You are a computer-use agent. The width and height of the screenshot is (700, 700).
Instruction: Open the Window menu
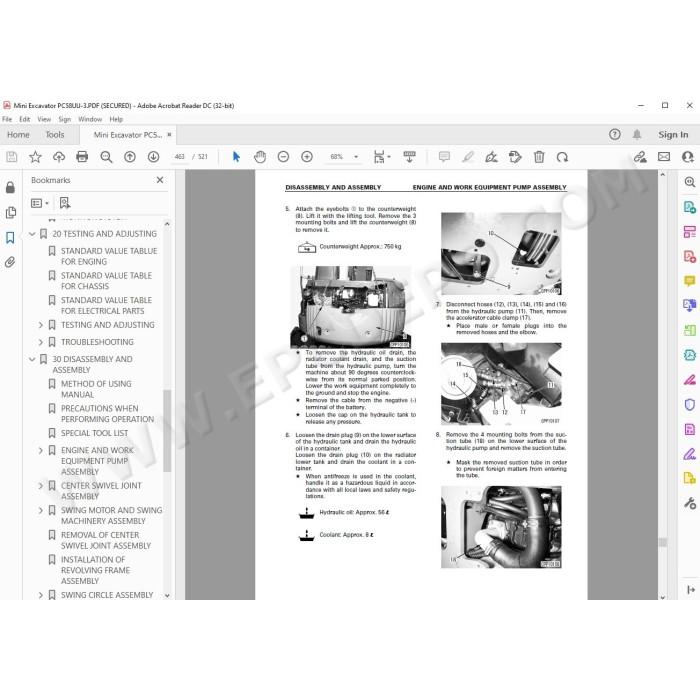pyautogui.click(x=90, y=119)
